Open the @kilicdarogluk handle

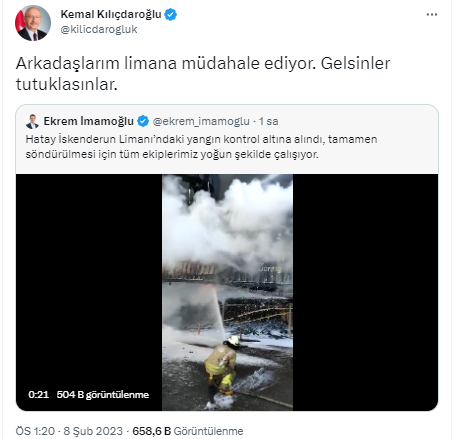(99, 29)
